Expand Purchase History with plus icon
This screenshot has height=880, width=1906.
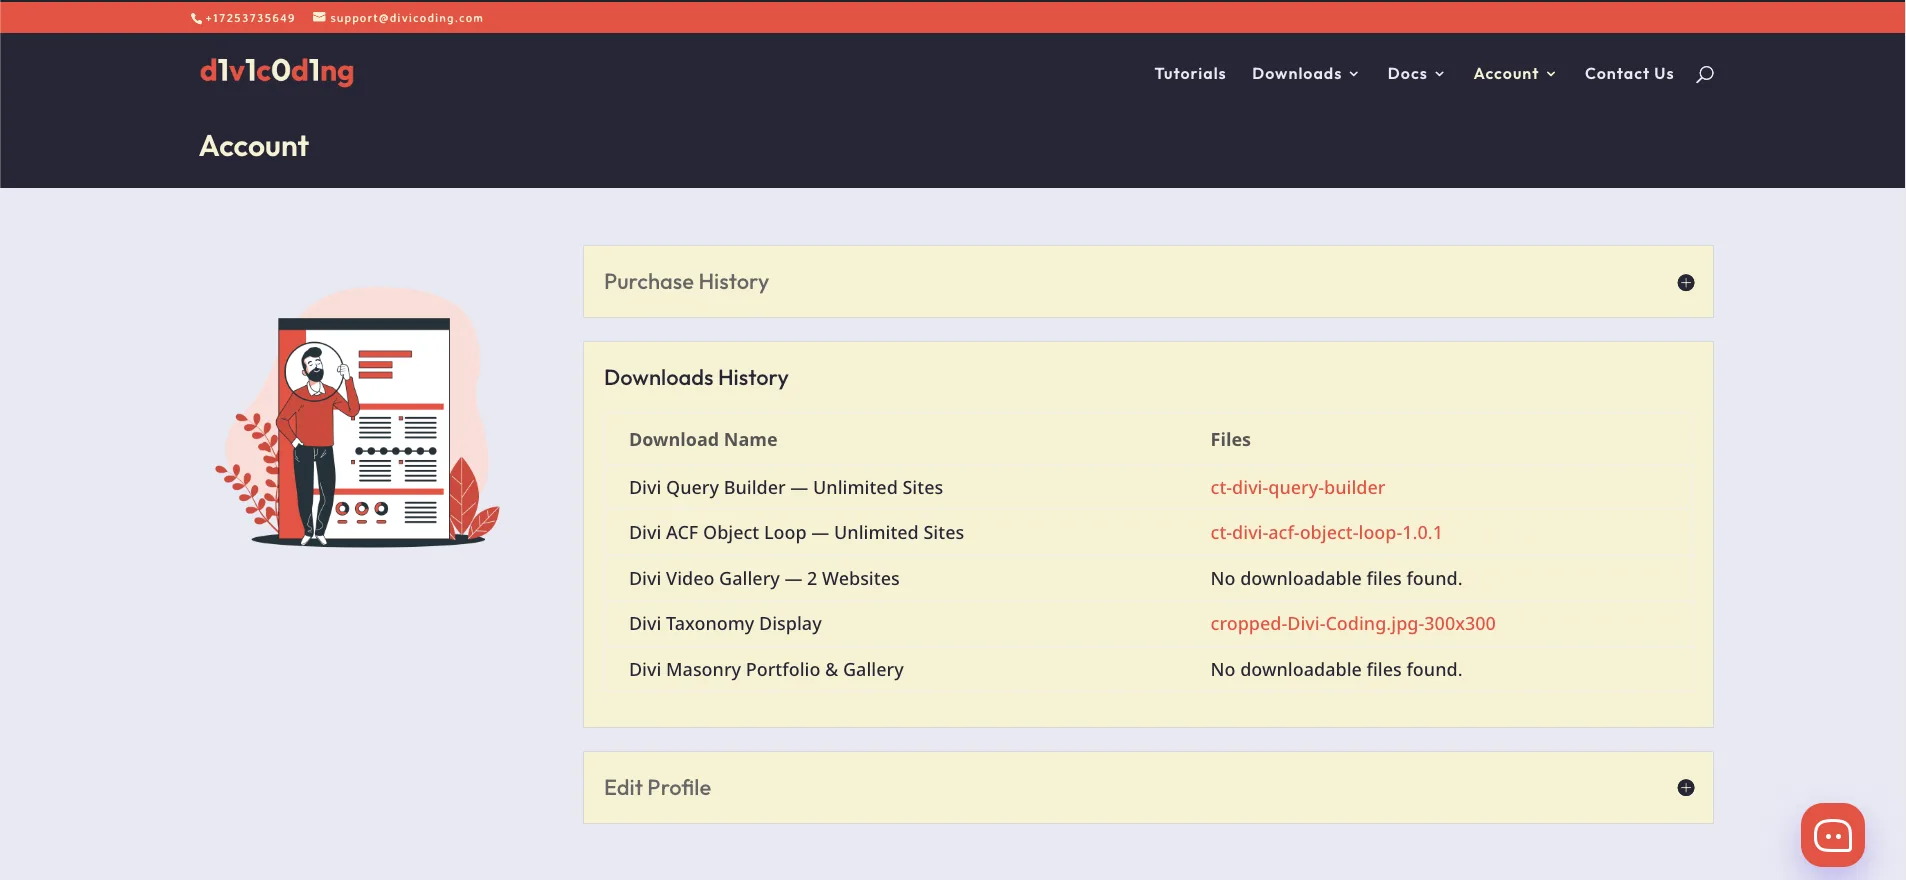point(1686,283)
